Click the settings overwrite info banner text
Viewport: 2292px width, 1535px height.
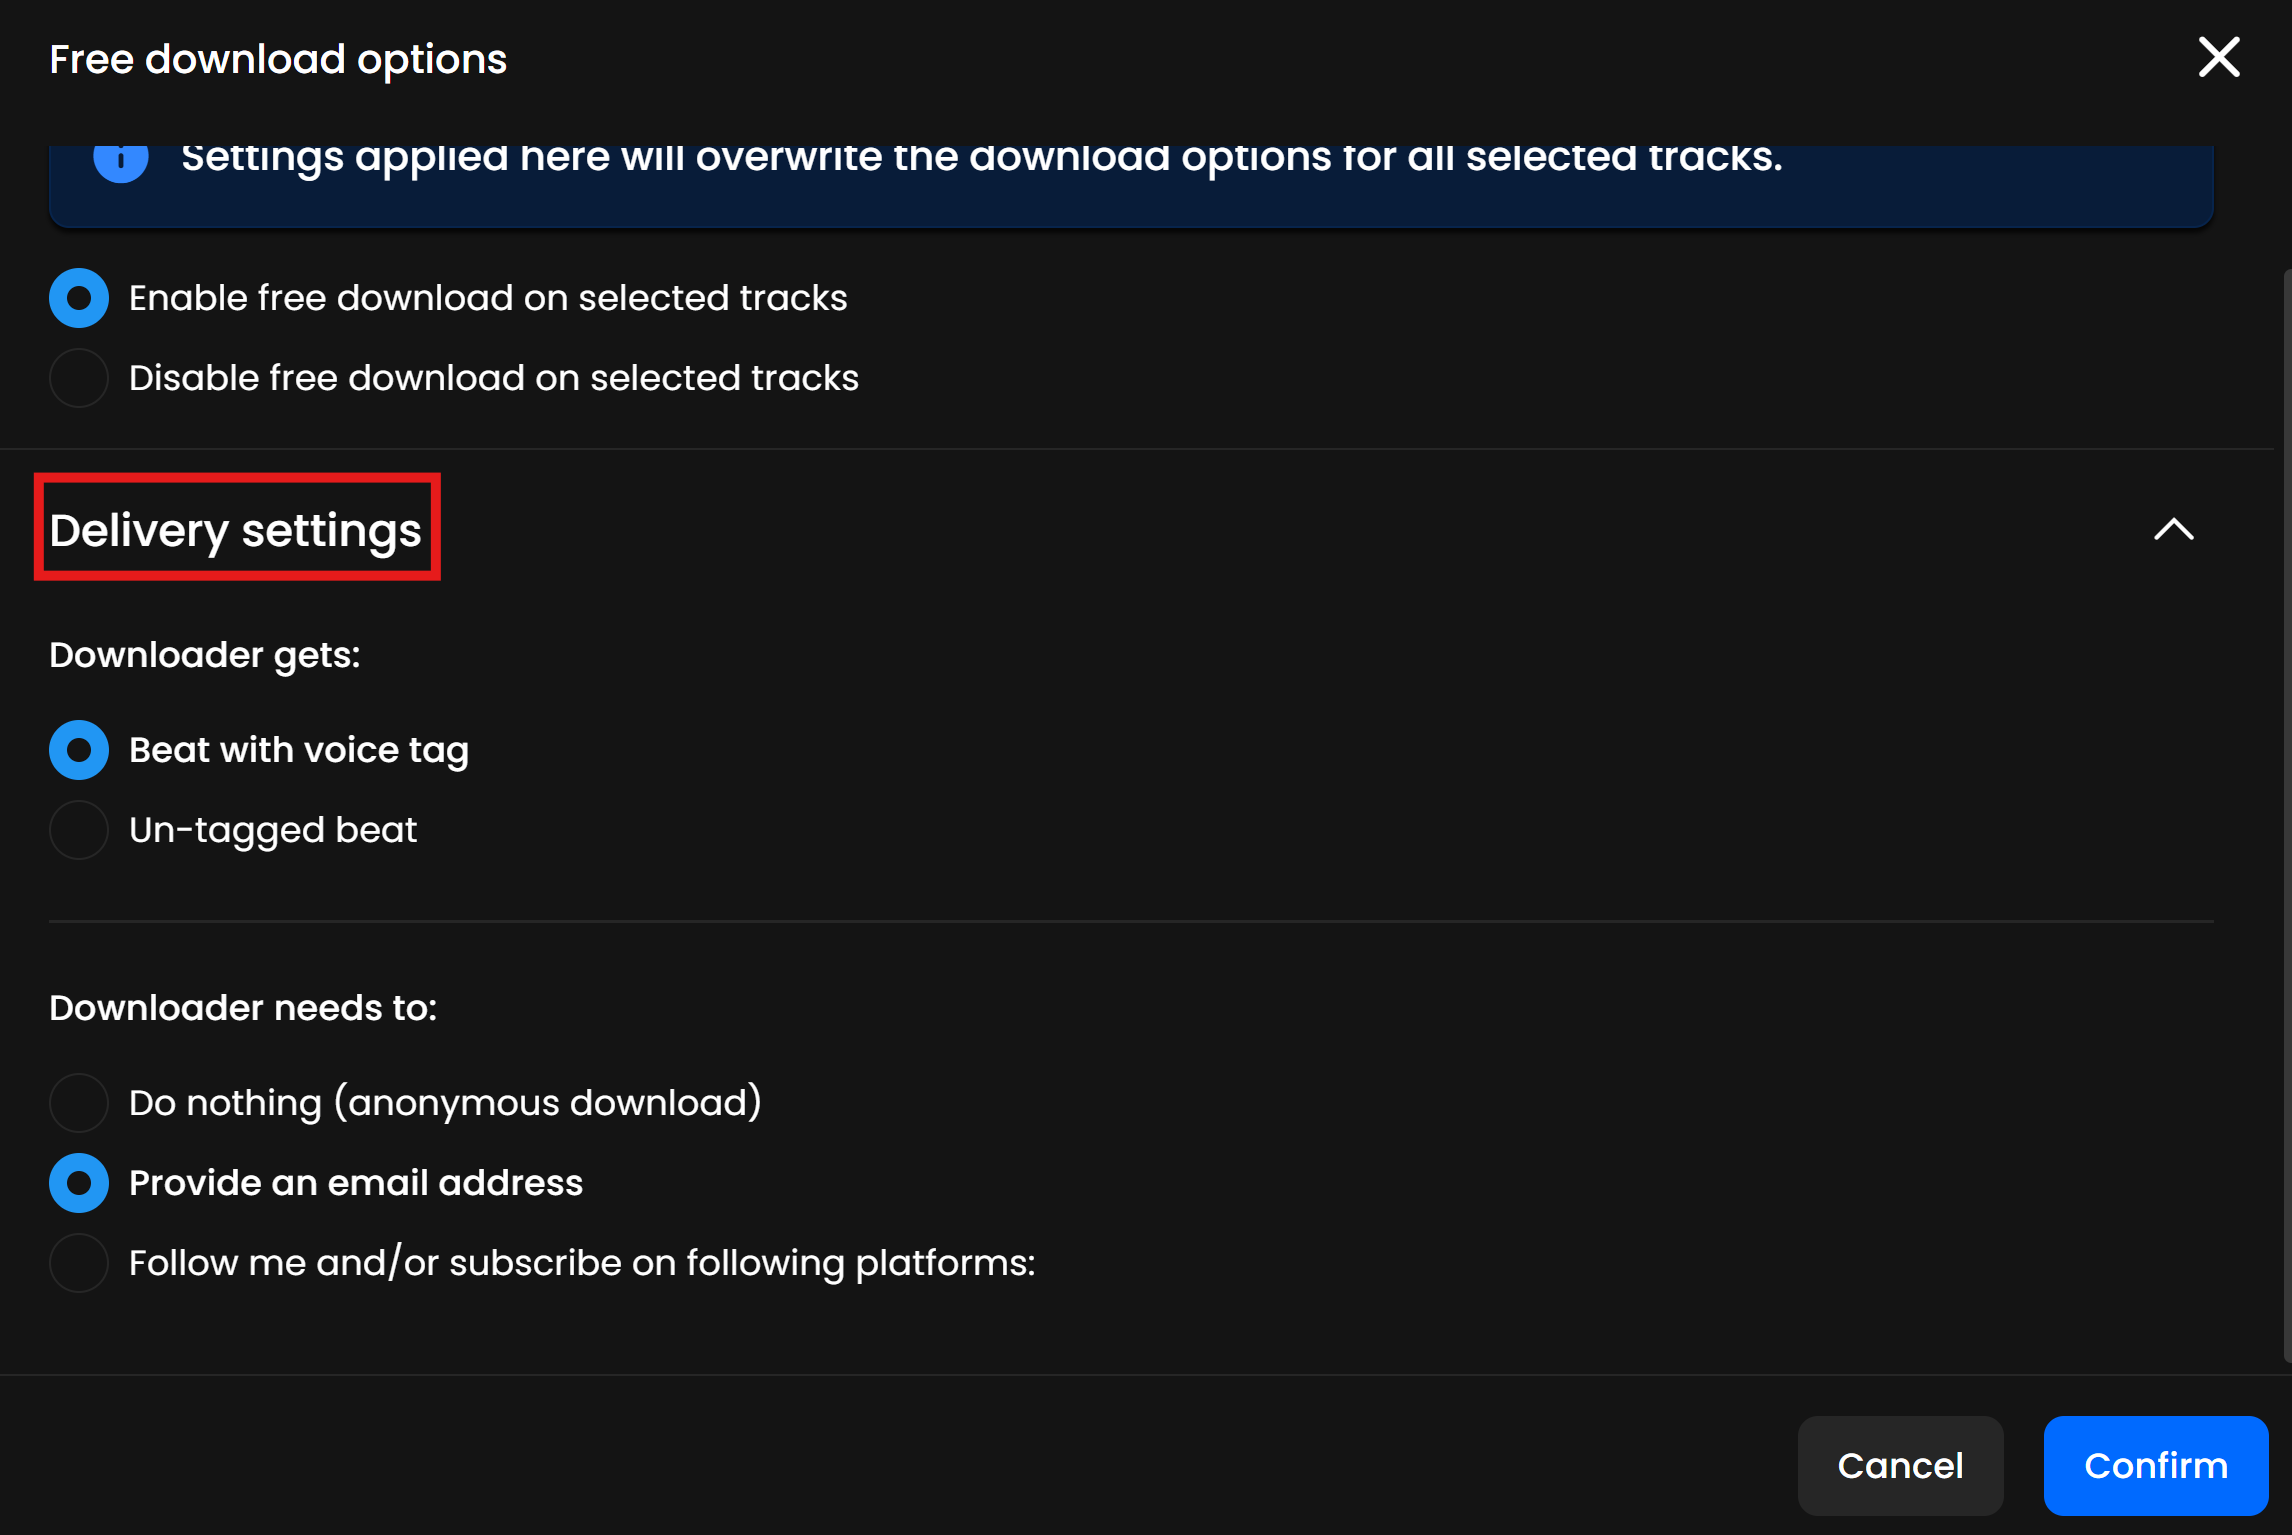tap(980, 158)
